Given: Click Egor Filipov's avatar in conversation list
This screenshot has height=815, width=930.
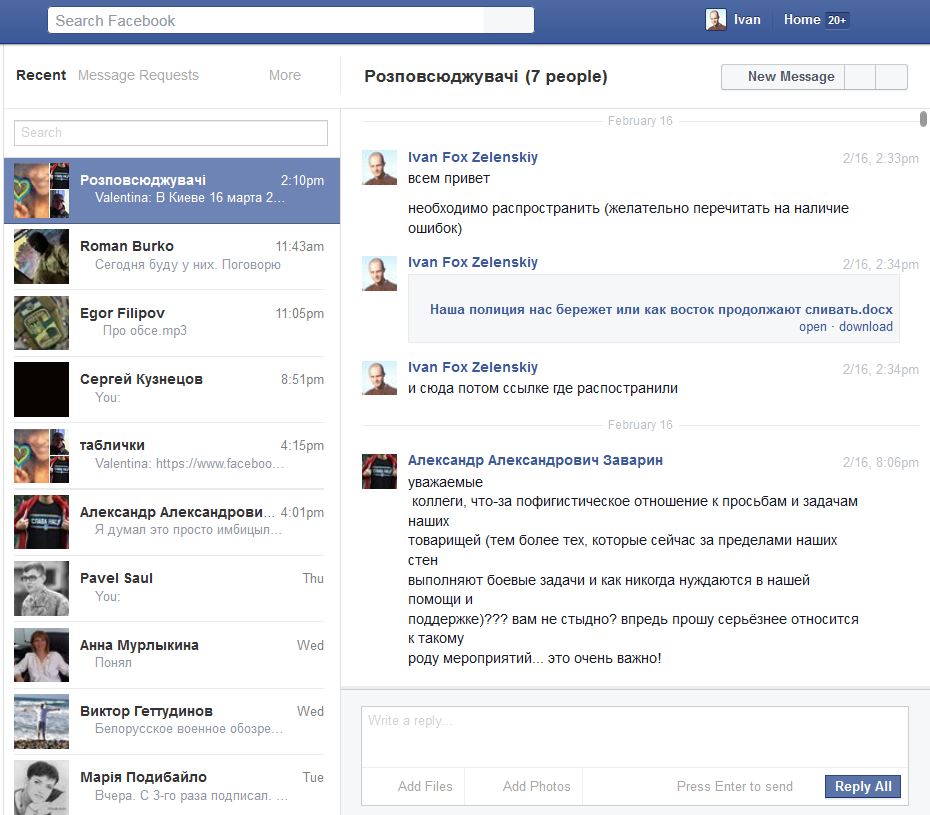Looking at the screenshot, I should pyautogui.click(x=41, y=323).
